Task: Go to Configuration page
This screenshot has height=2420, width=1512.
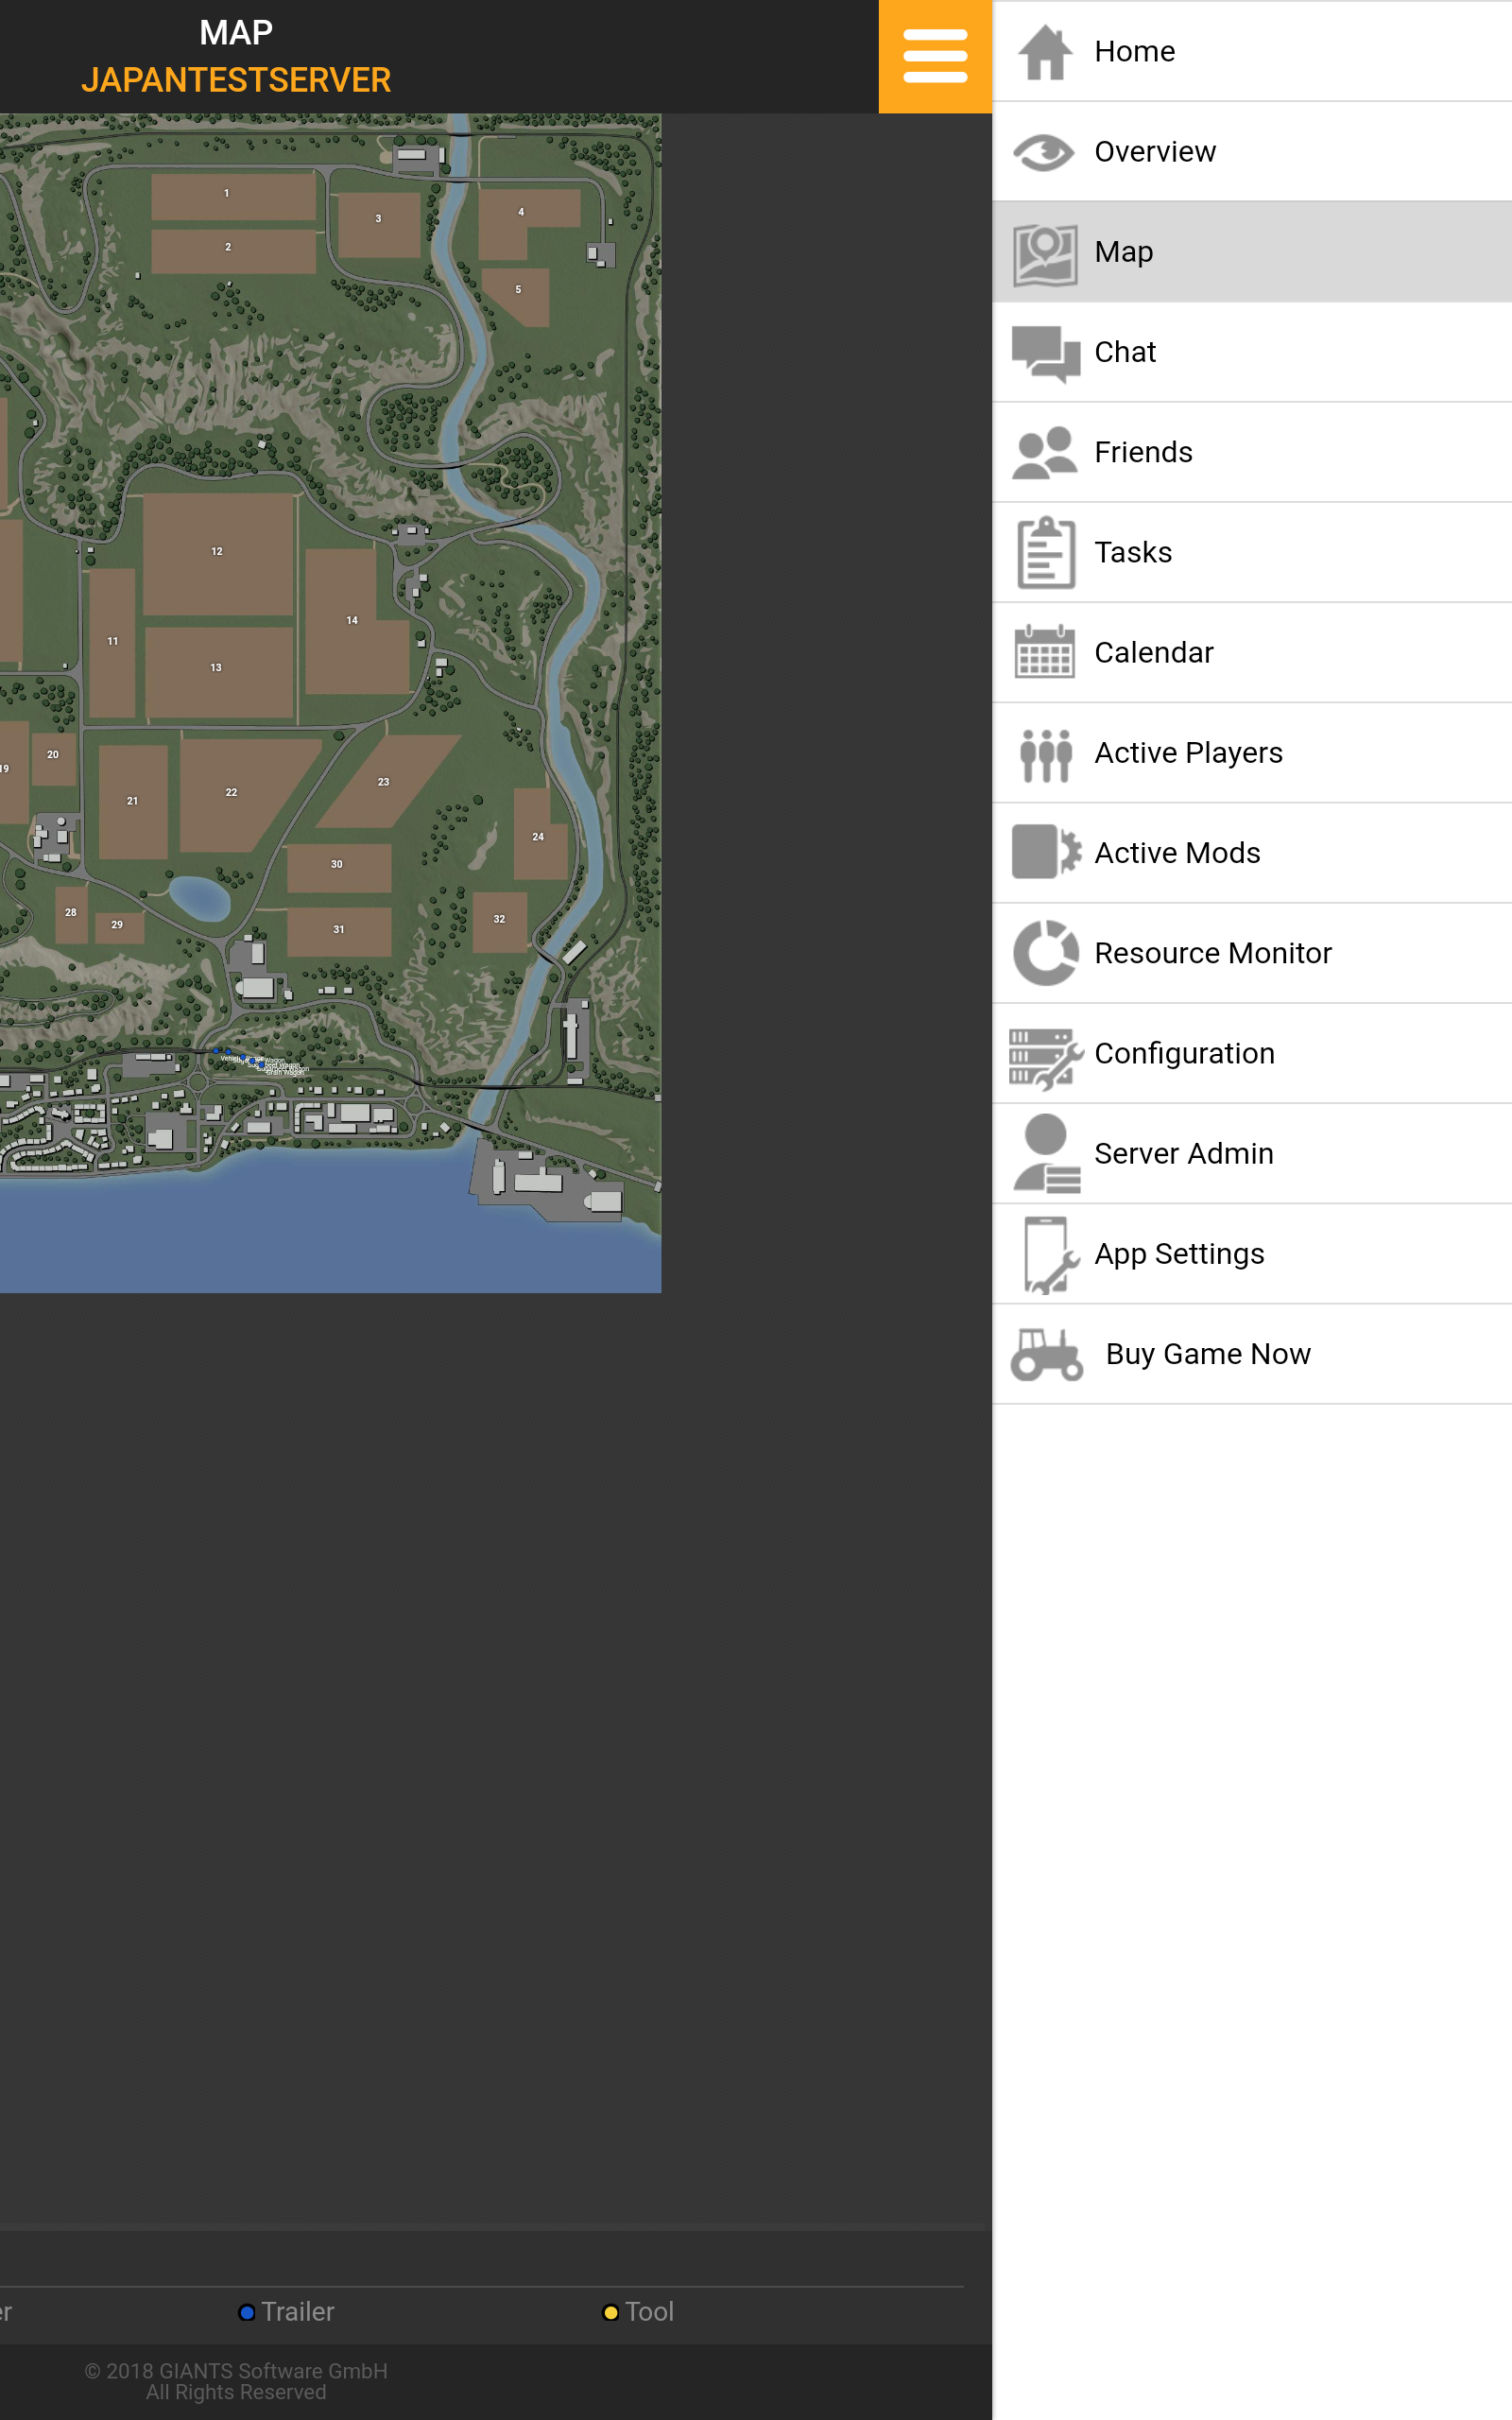Action: coord(1184,1053)
